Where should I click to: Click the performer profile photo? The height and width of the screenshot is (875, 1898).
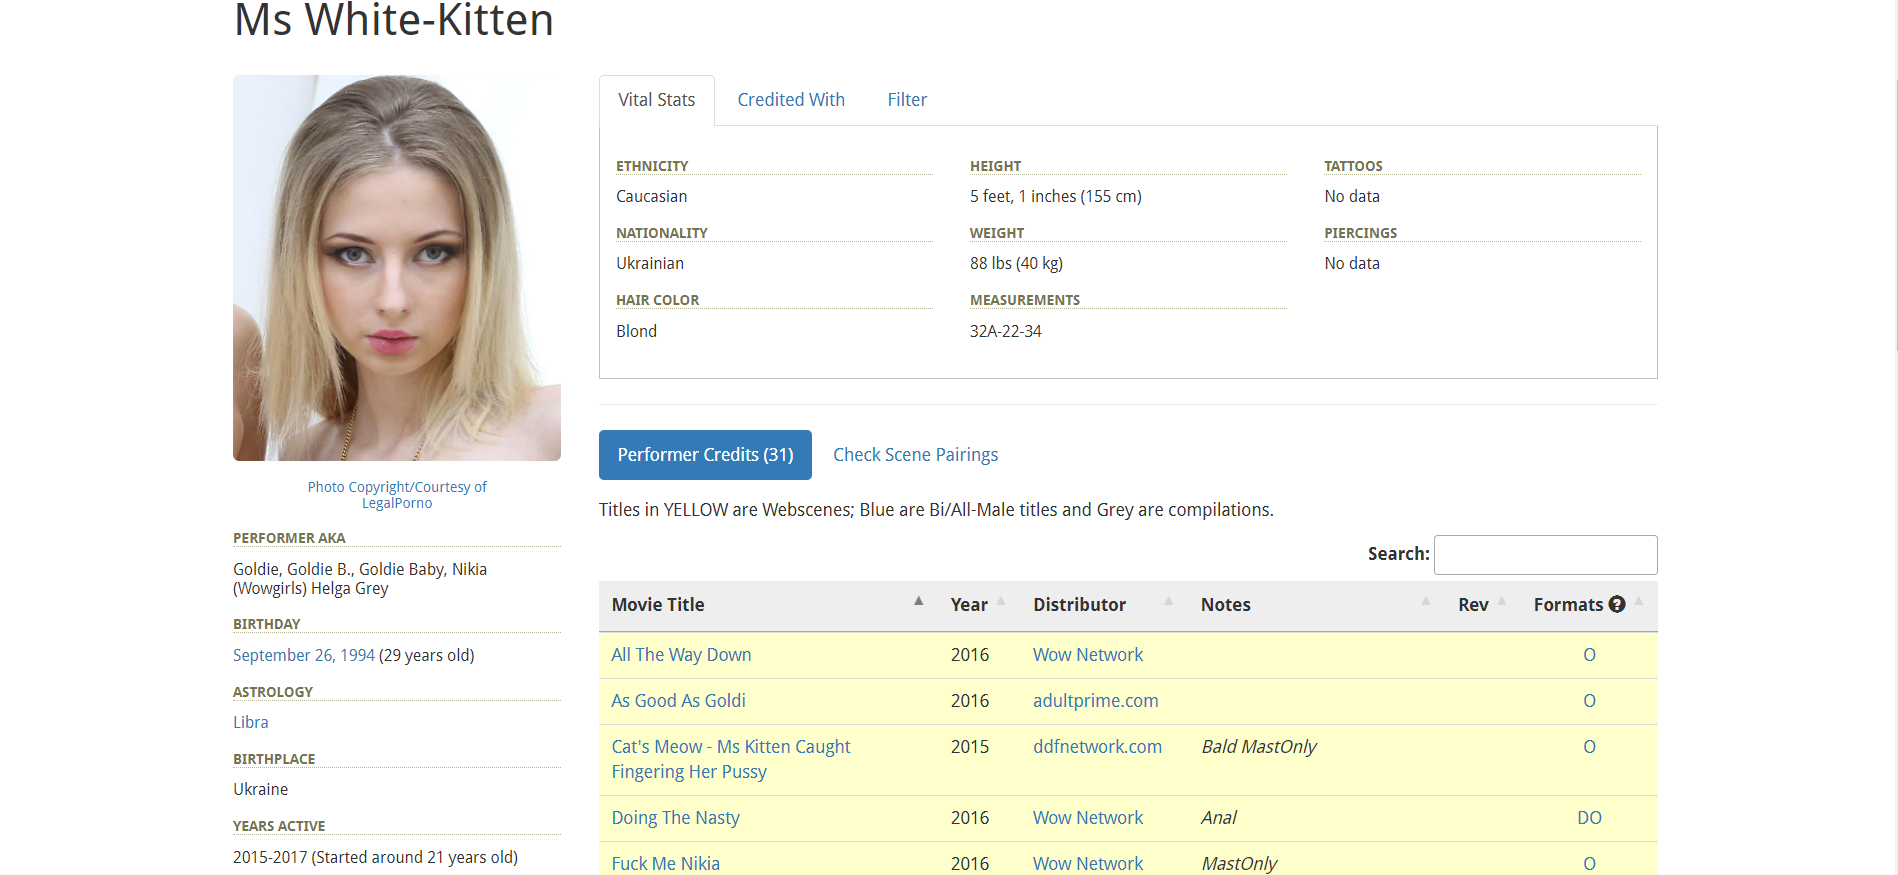[x=397, y=268]
